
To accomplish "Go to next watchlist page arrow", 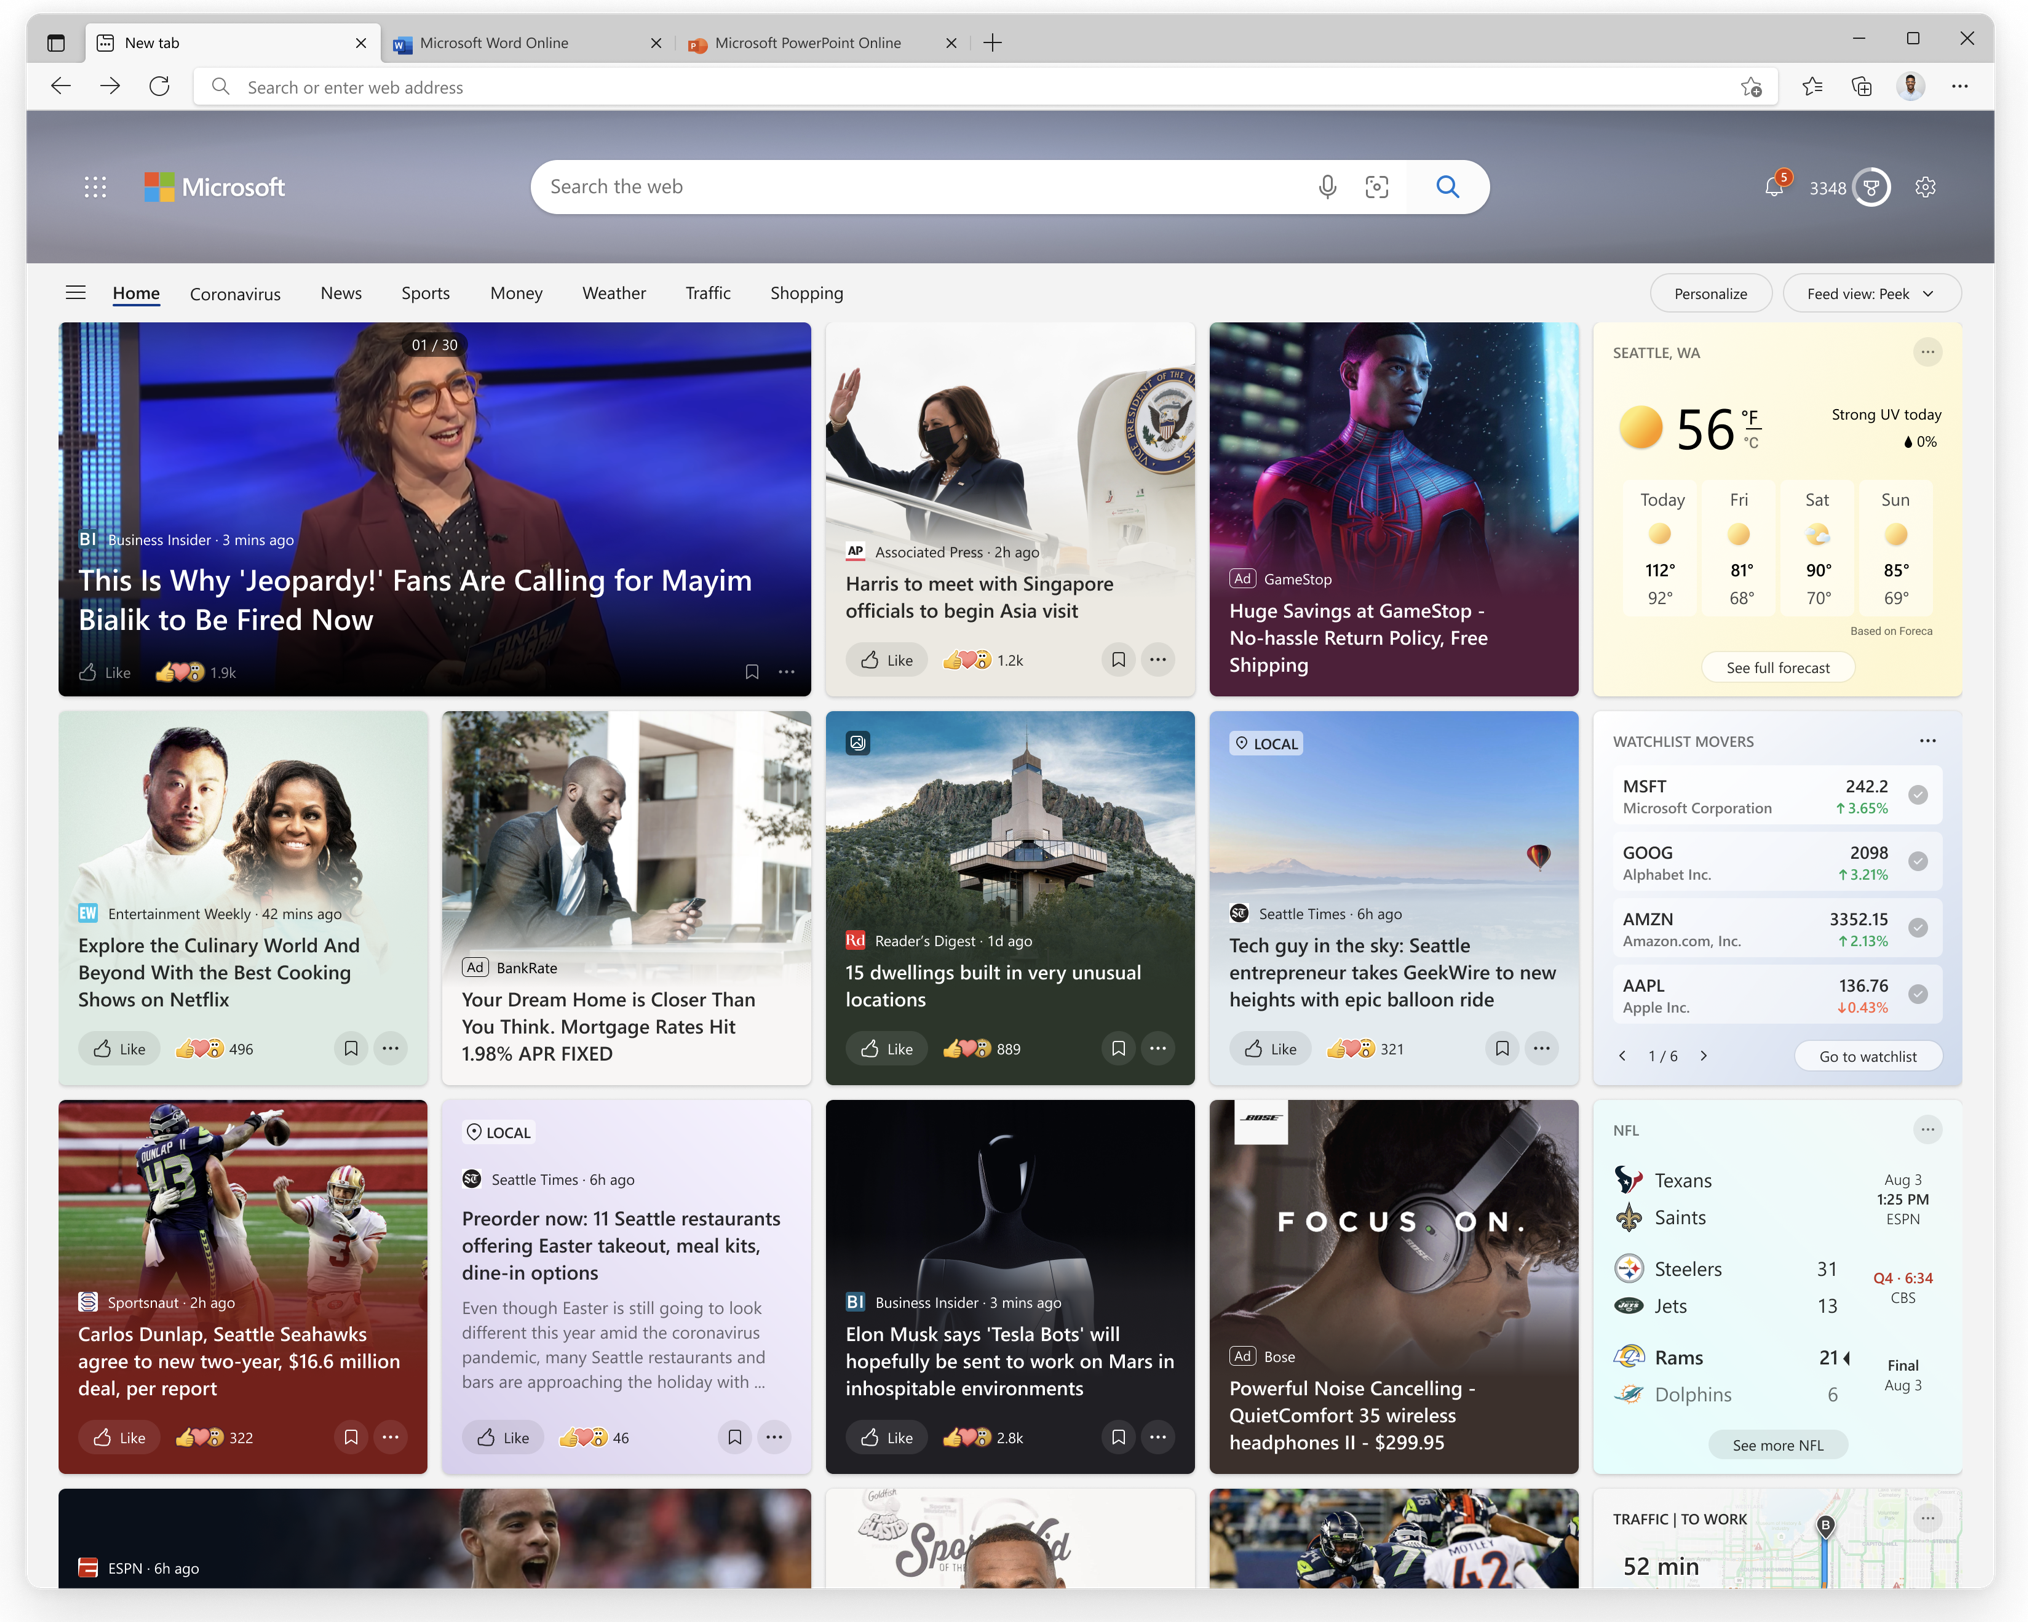I will point(1704,1056).
